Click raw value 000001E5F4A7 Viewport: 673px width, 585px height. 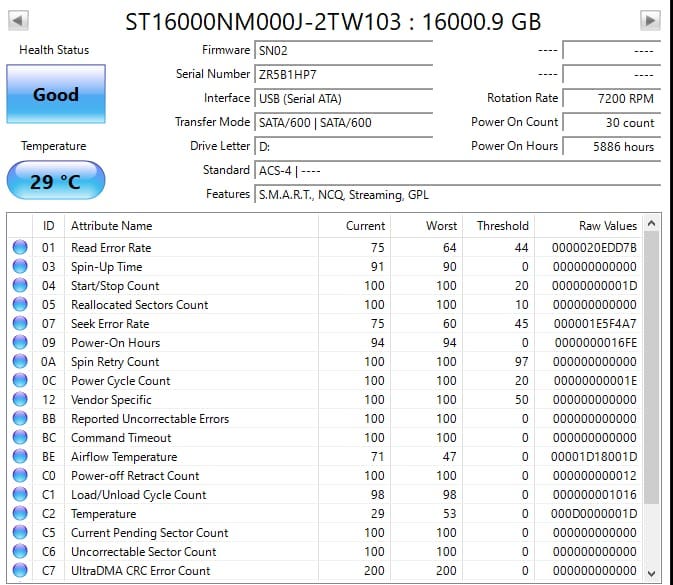[x=595, y=324]
